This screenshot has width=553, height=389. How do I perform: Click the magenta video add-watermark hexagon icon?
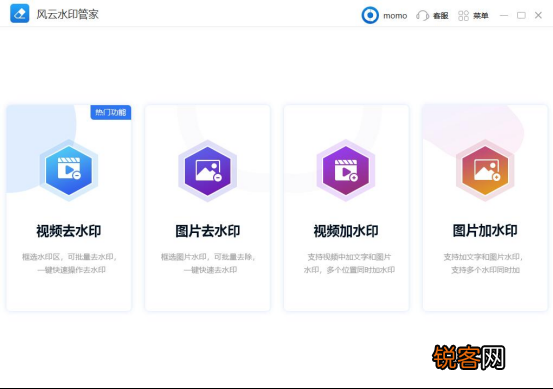346,171
